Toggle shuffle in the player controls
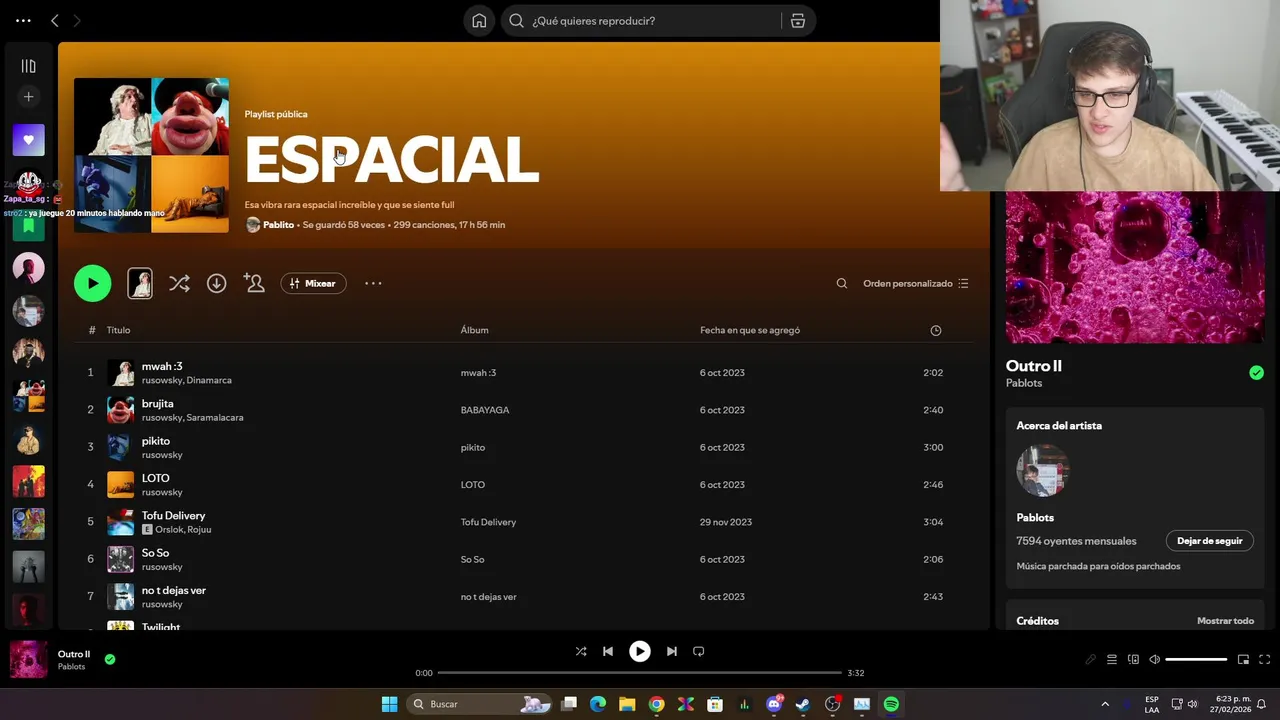Viewport: 1280px width, 720px height. (x=581, y=651)
